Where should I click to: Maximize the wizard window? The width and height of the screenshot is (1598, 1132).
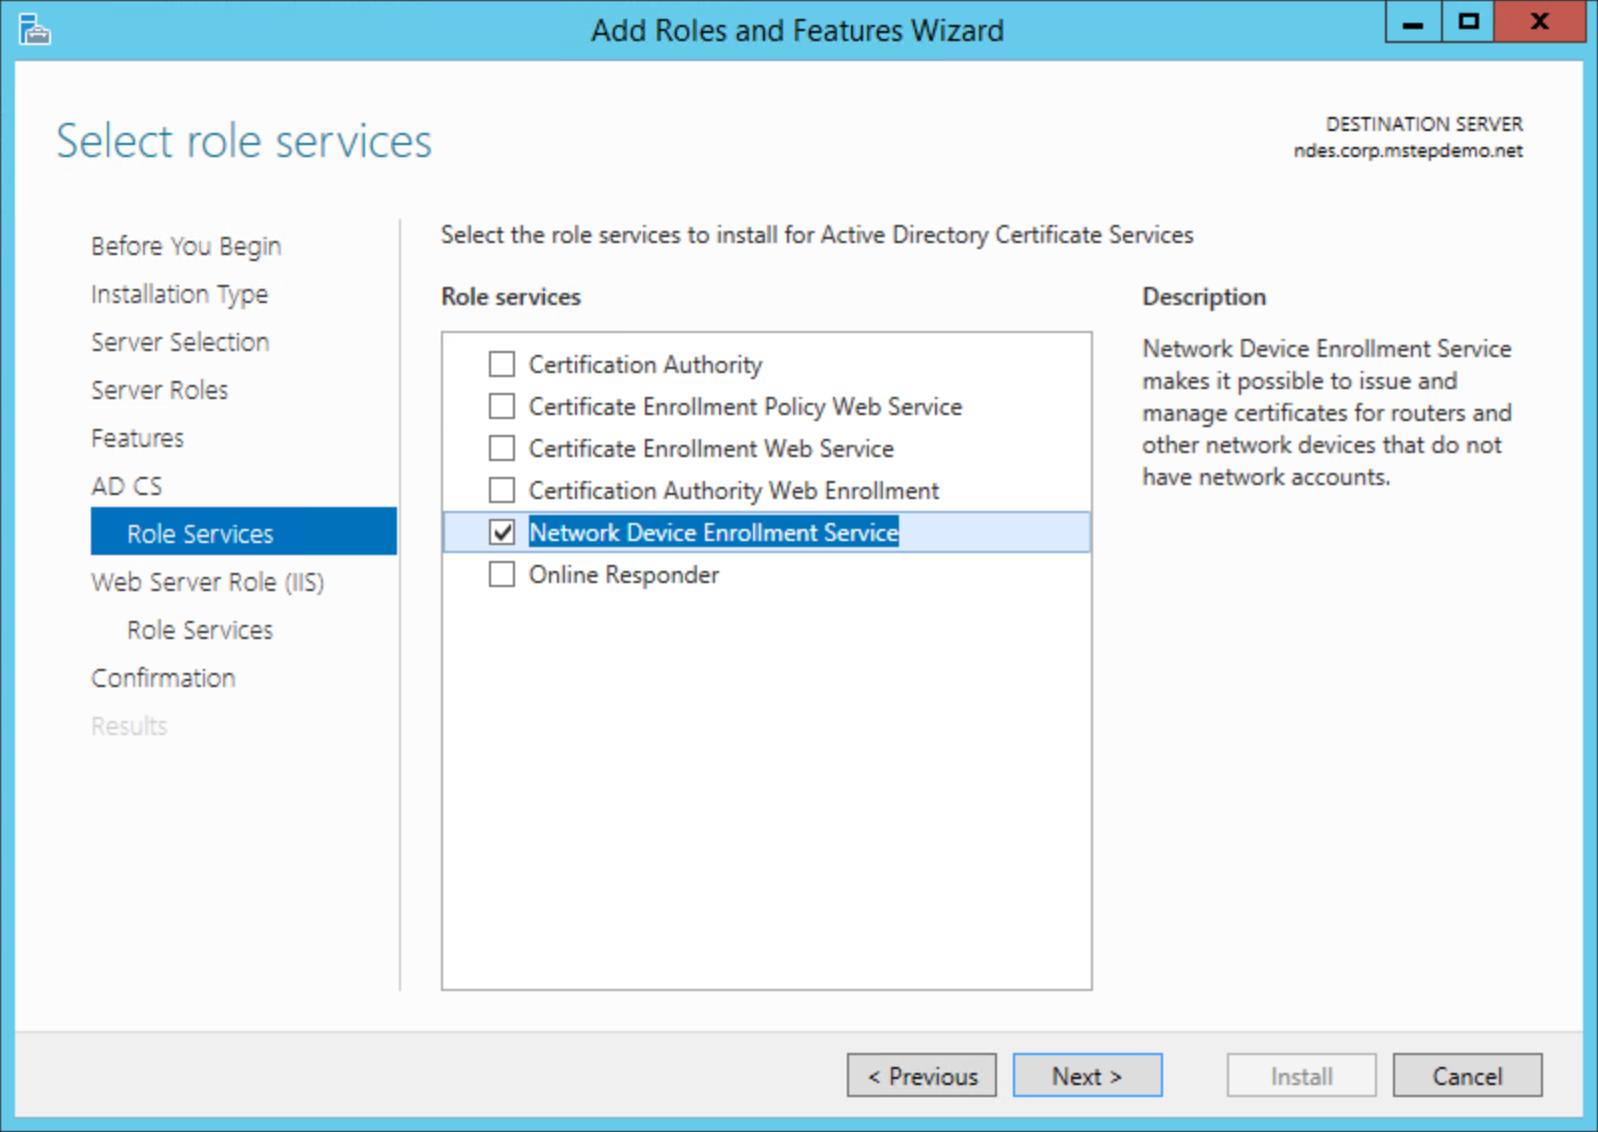pyautogui.click(x=1468, y=22)
